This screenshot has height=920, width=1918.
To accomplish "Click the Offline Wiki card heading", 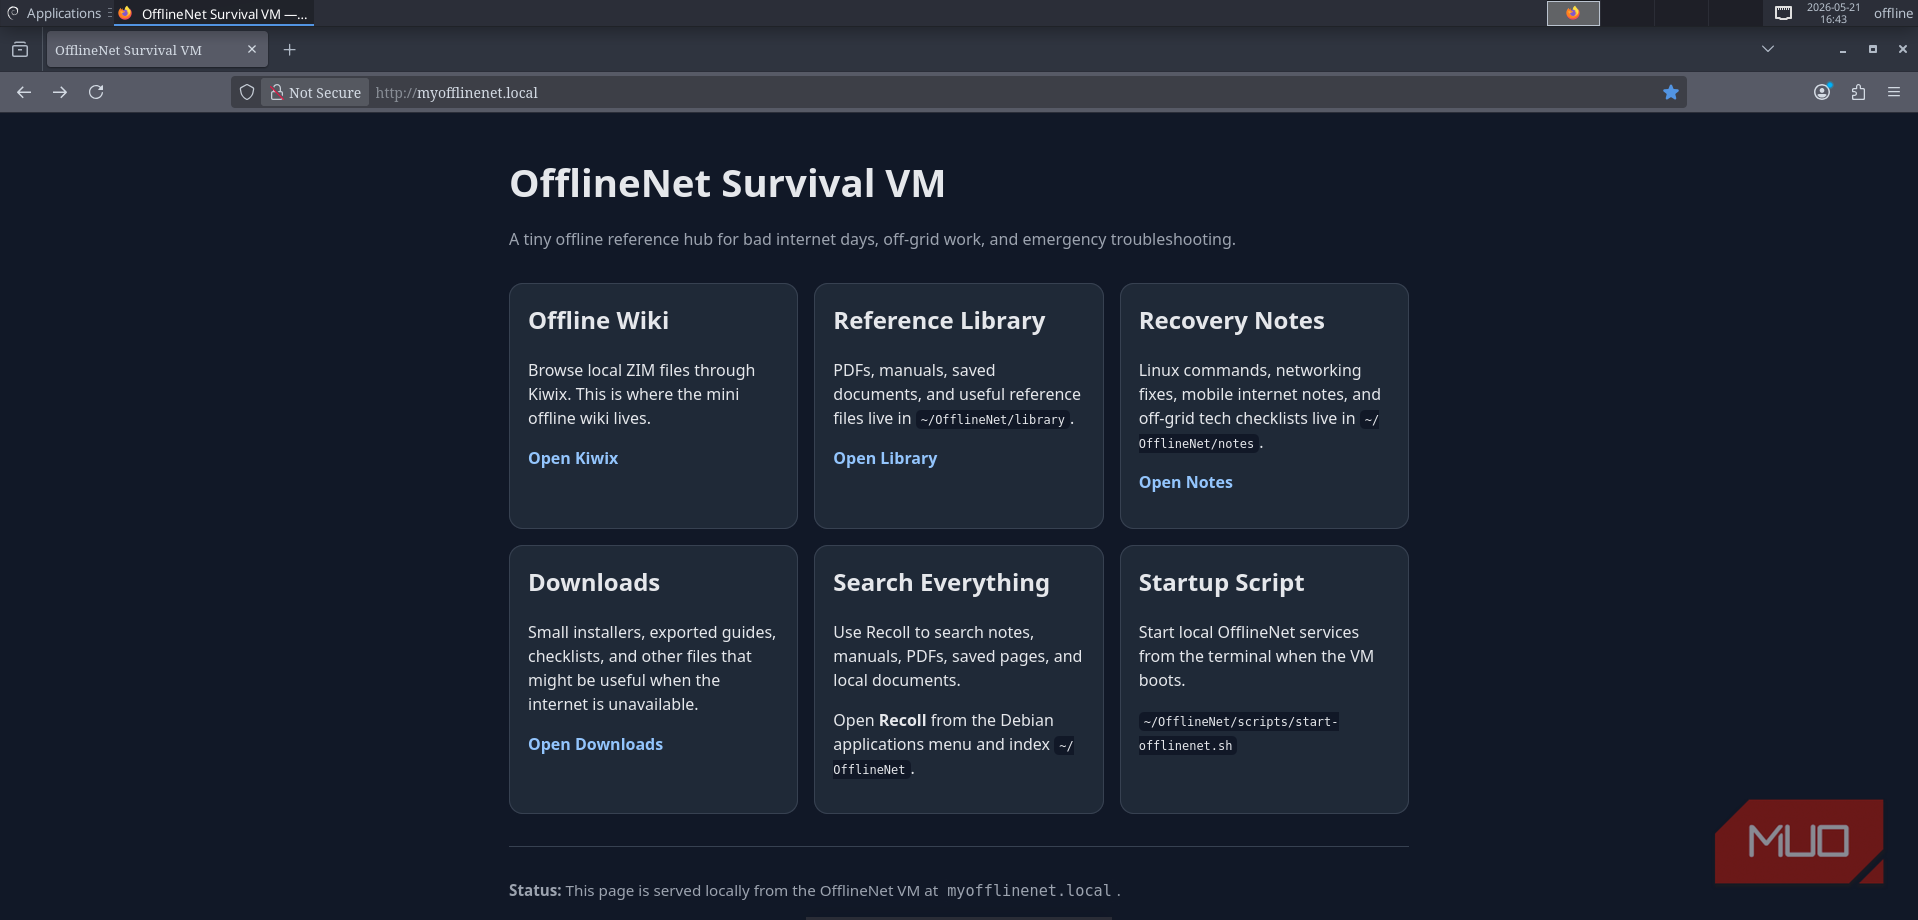I will [598, 320].
